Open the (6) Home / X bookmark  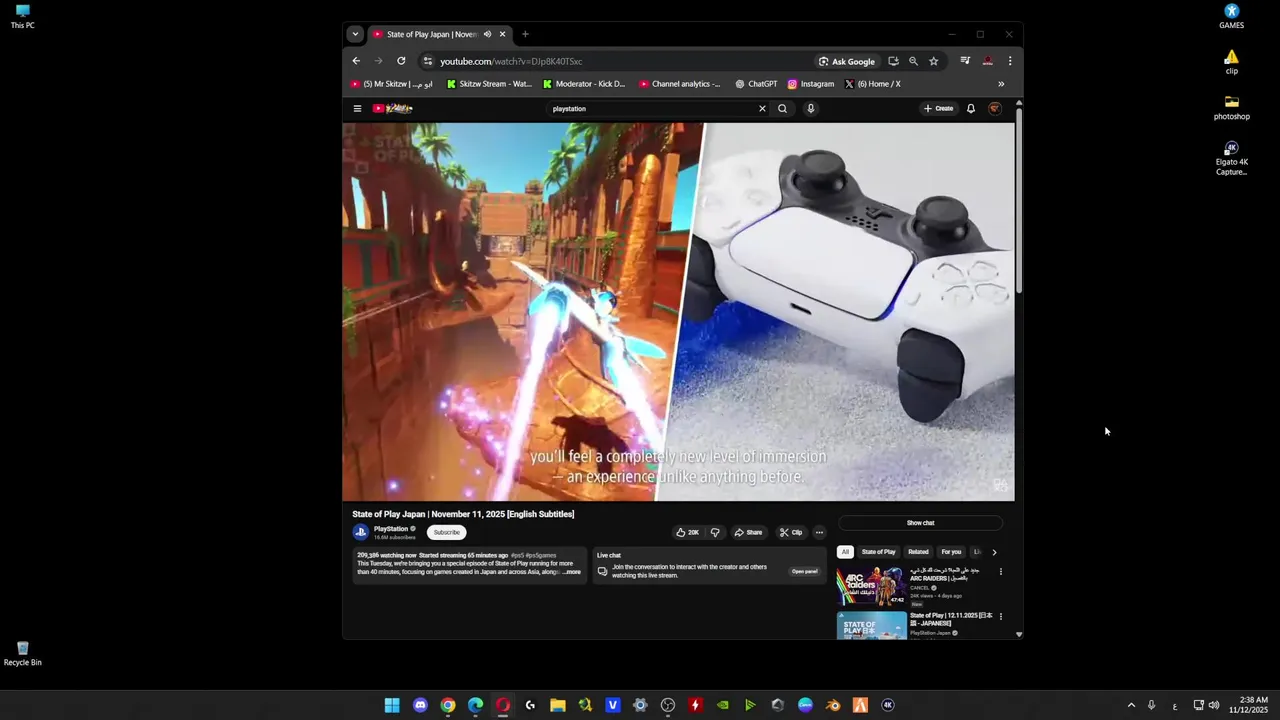(873, 84)
